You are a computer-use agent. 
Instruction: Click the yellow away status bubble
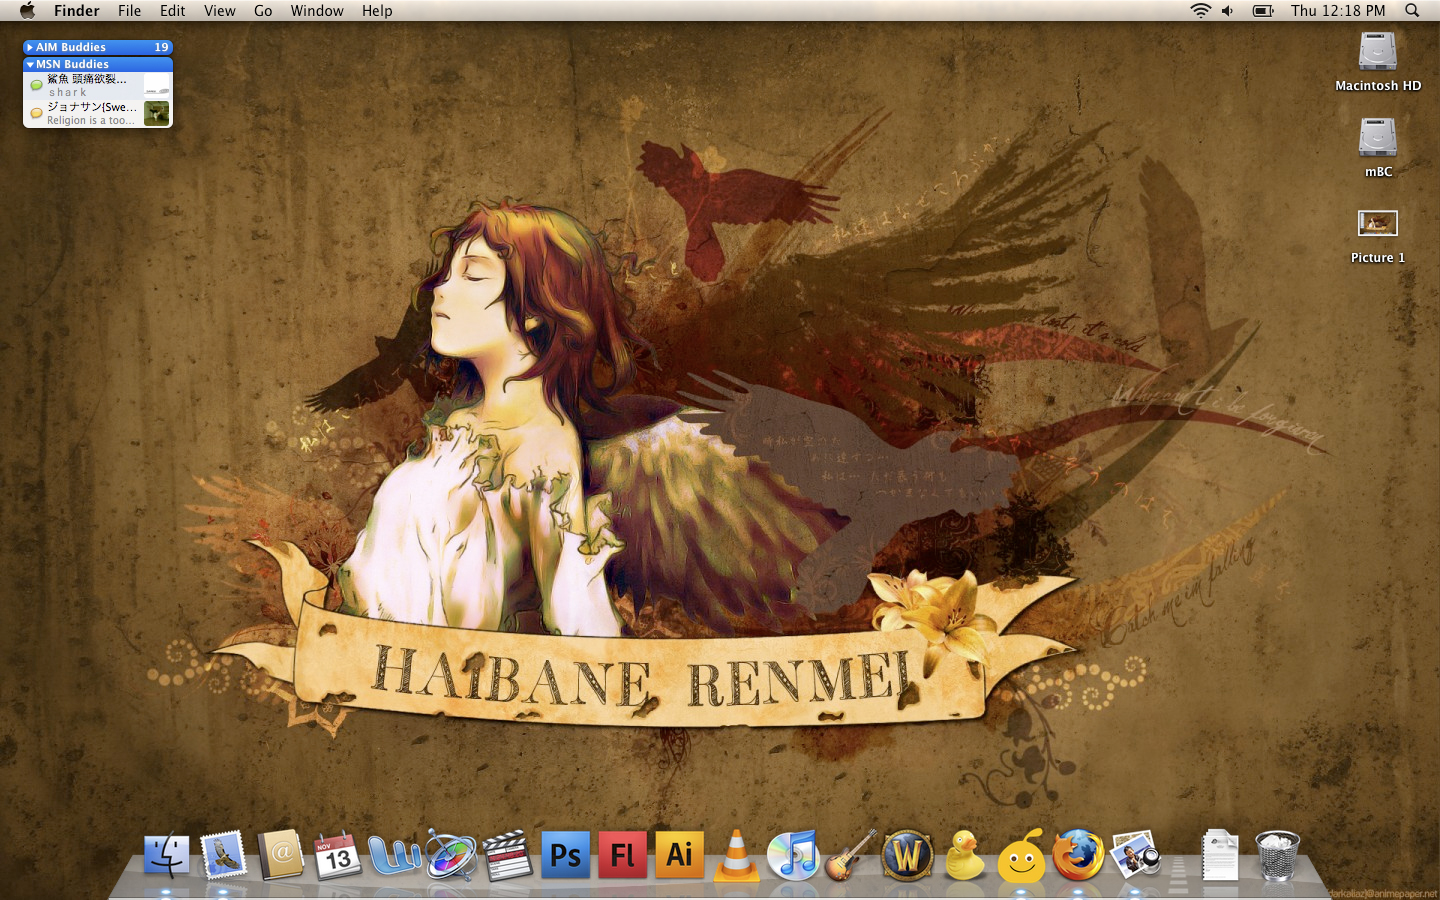pyautogui.click(x=36, y=113)
